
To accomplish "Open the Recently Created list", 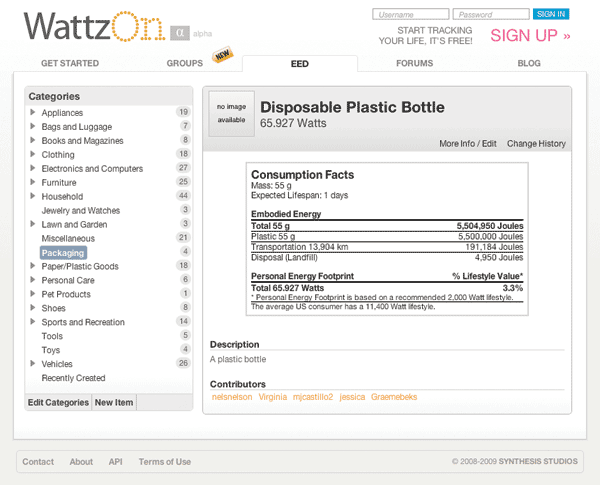I will point(73,378).
